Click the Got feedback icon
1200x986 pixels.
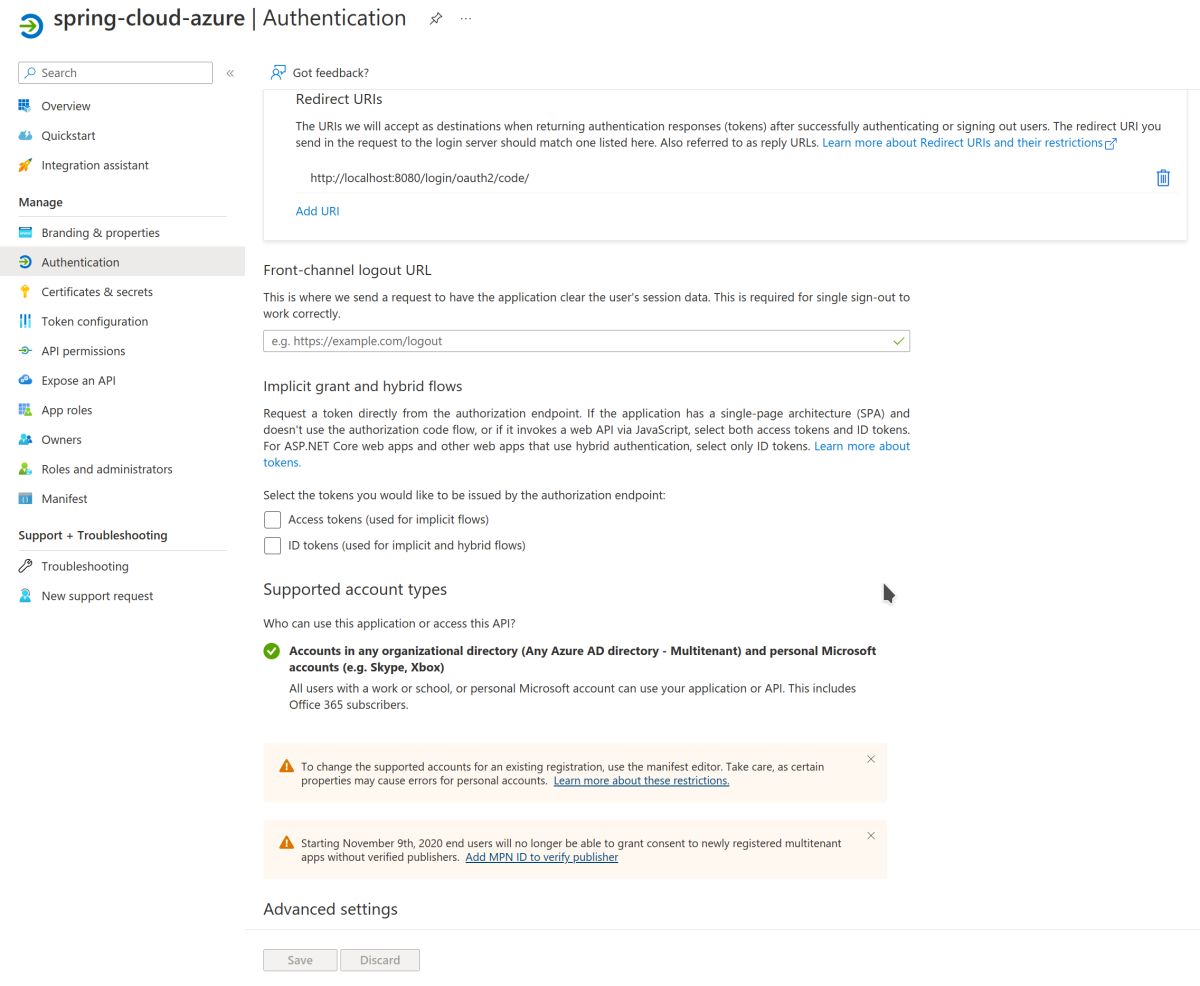[x=278, y=73]
